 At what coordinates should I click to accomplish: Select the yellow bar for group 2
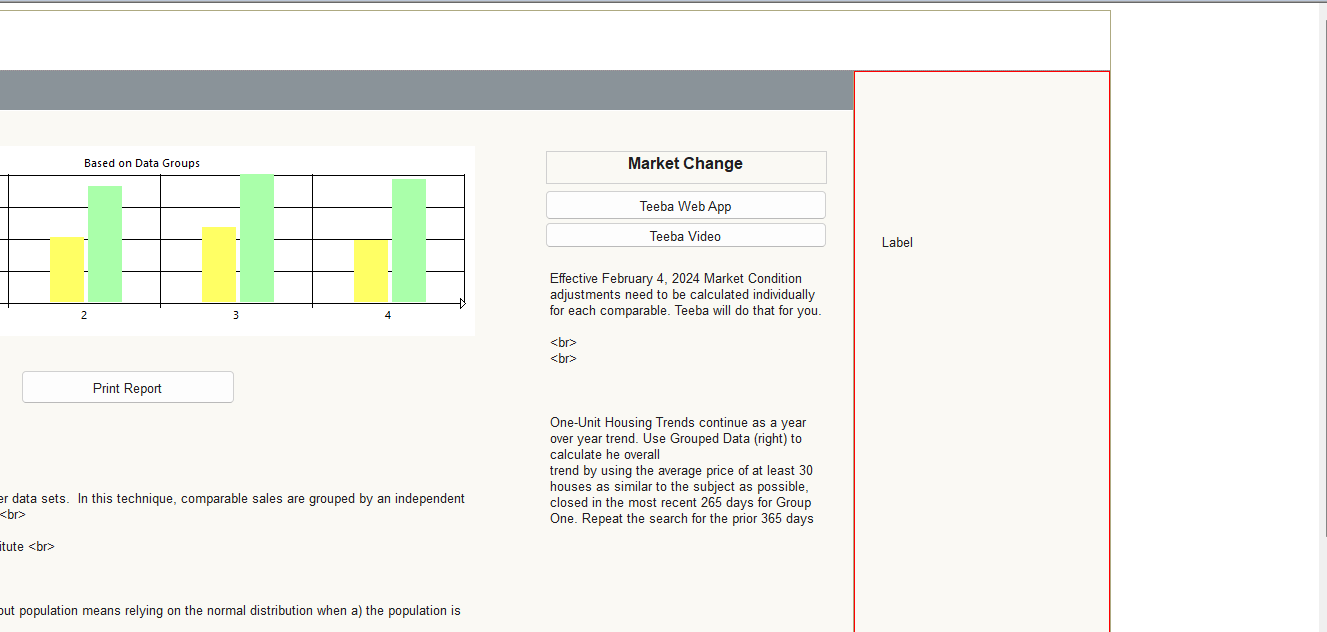67,269
